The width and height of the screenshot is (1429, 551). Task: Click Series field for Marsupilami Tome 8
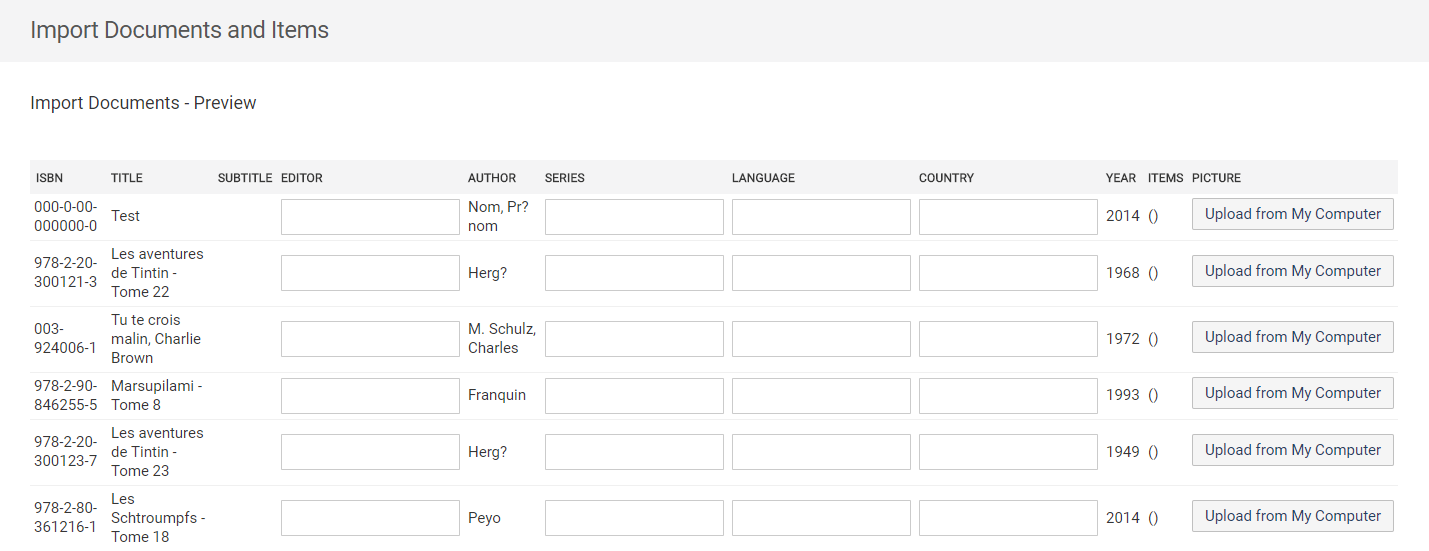[x=634, y=396]
